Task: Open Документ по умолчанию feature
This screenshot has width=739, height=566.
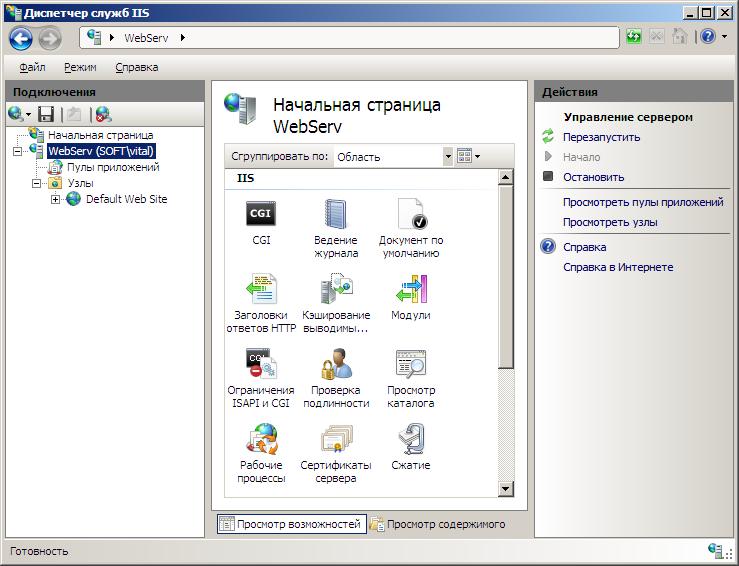Action: 411,229
